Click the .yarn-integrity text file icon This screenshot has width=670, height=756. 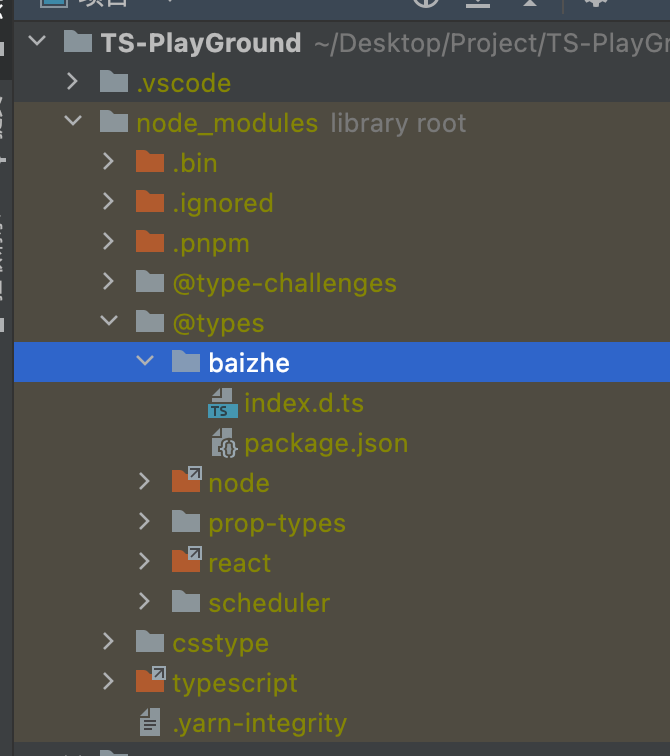[x=150, y=722]
